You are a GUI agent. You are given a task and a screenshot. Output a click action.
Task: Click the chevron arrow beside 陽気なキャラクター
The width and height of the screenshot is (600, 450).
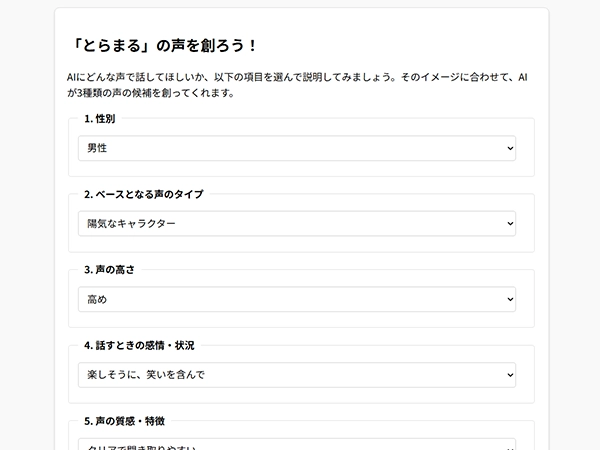click(x=509, y=223)
